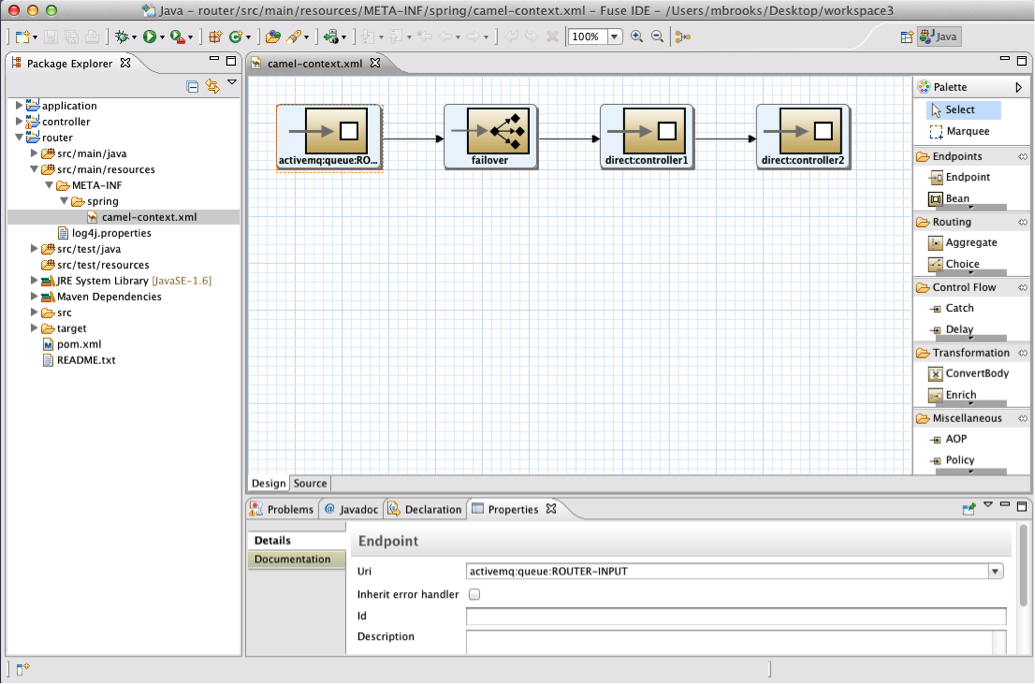The image size is (1035, 684).
Task: Open the zoom percentage dropdown
Action: 614,37
